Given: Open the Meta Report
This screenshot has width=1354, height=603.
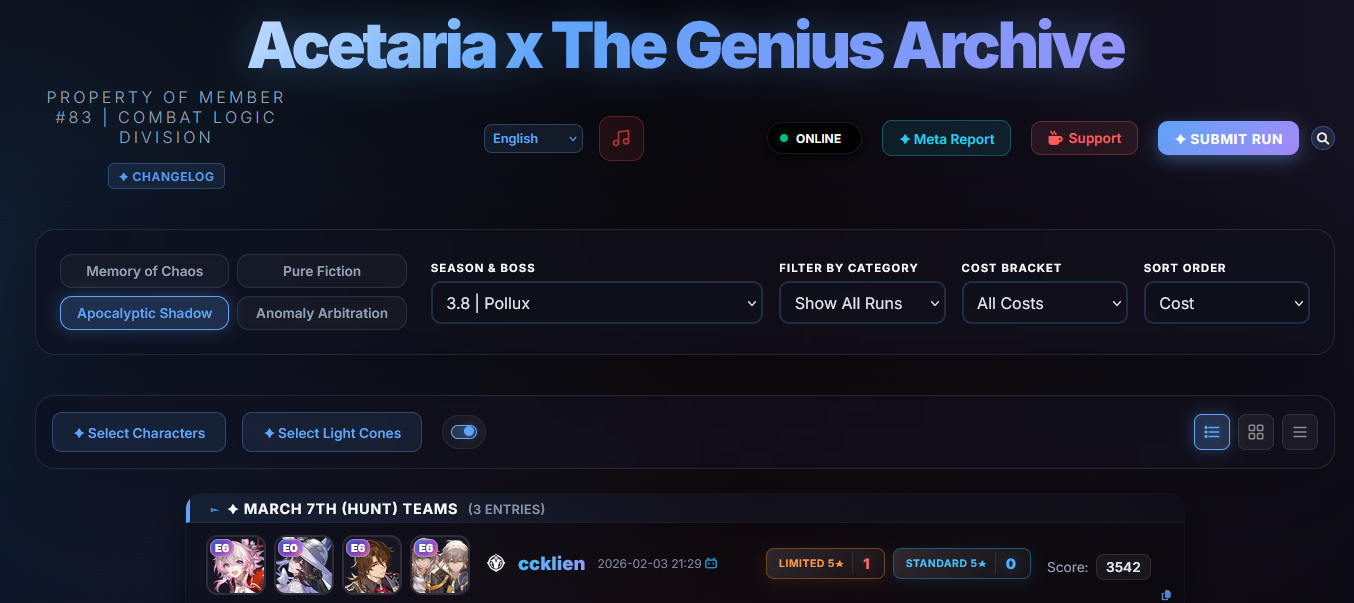Looking at the screenshot, I should click(x=946, y=139).
